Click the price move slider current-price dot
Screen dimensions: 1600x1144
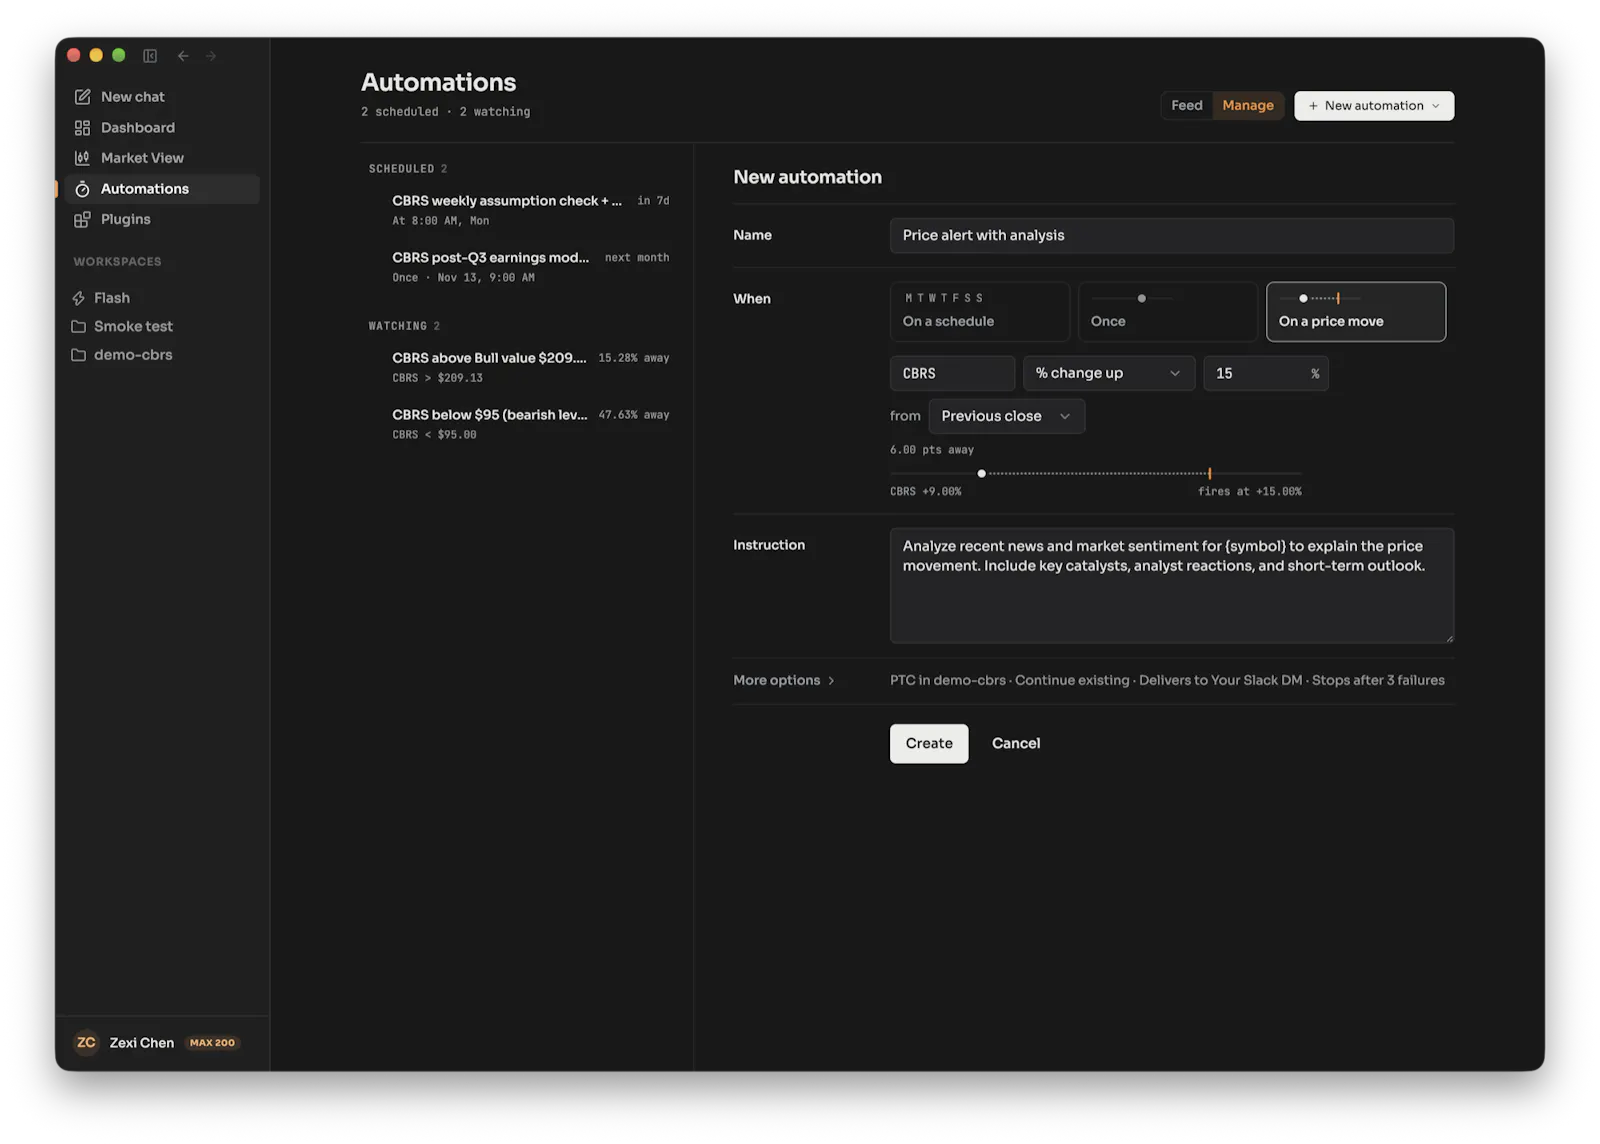(x=981, y=474)
